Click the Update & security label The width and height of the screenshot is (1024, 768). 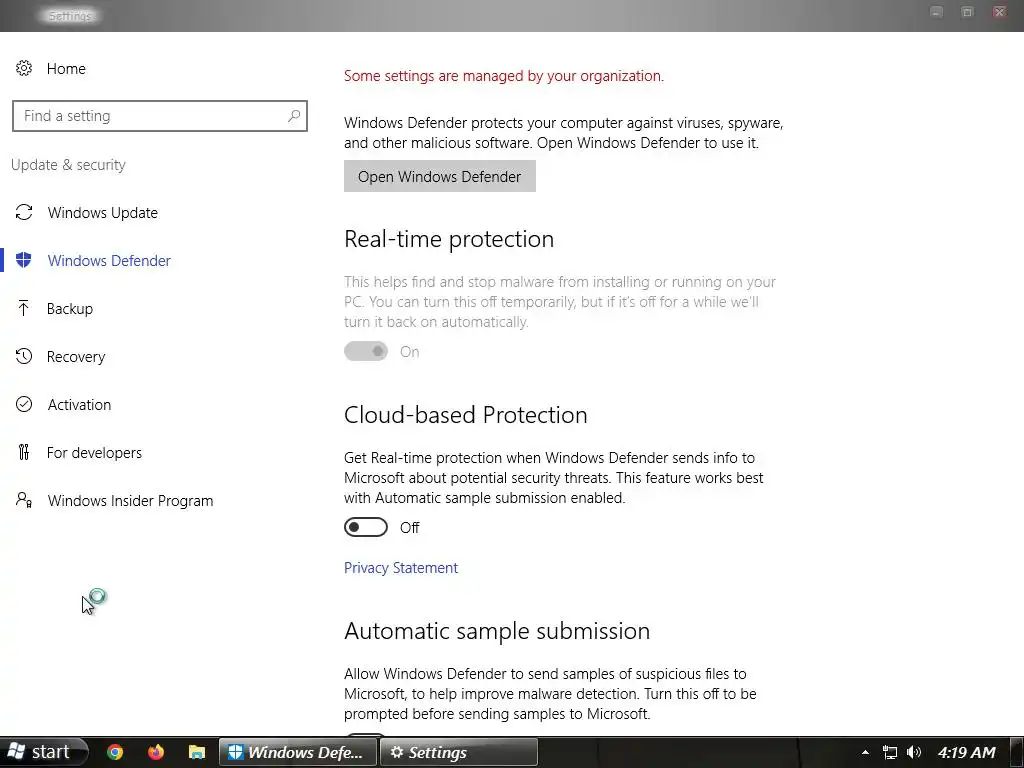tap(68, 165)
